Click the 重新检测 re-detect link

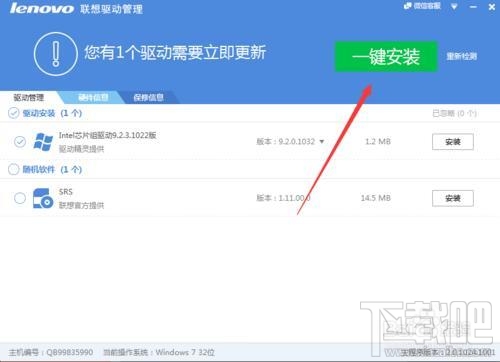462,56
